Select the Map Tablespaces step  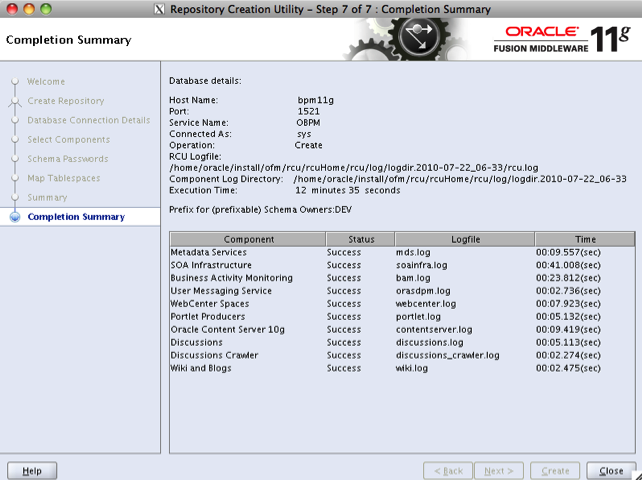click(64, 178)
